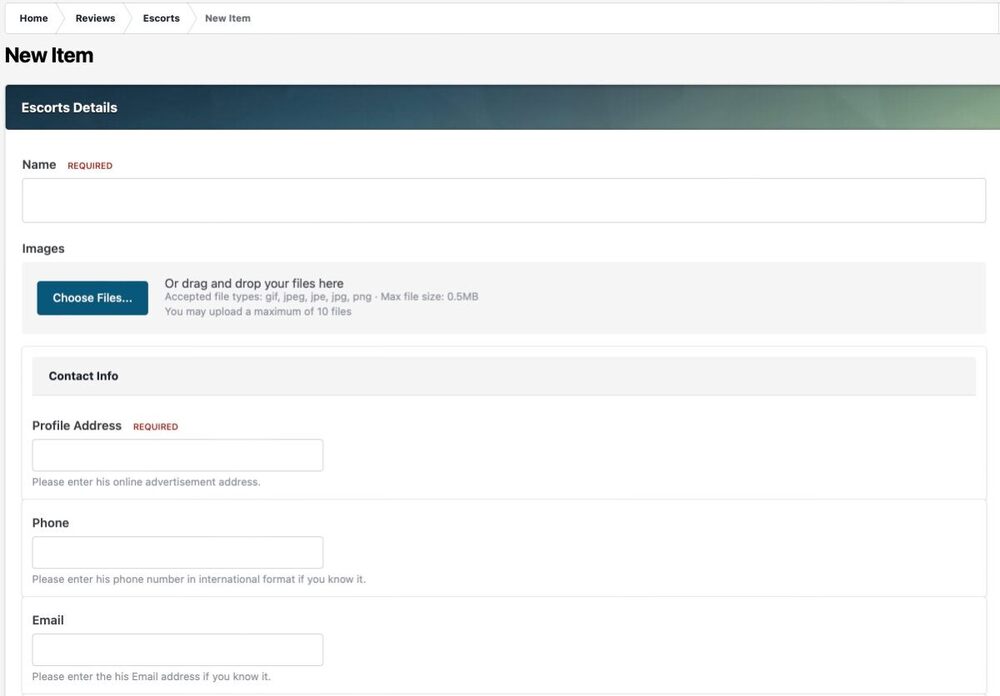1000x696 pixels.
Task: Go to the Reviews breadcrumb
Action: (95, 18)
